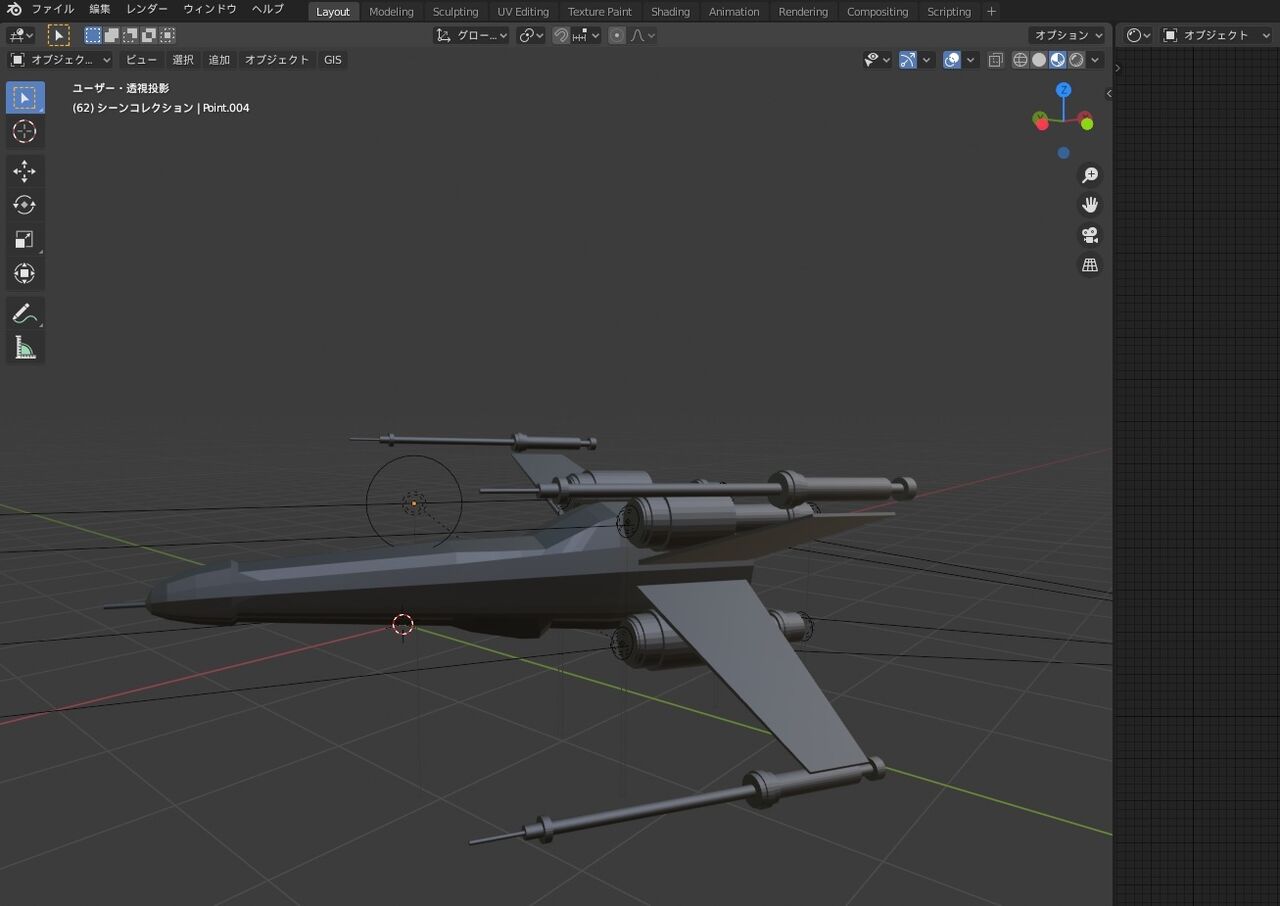Select the Measure ruler tool
Viewport: 1280px width, 906px height.
pos(25,347)
